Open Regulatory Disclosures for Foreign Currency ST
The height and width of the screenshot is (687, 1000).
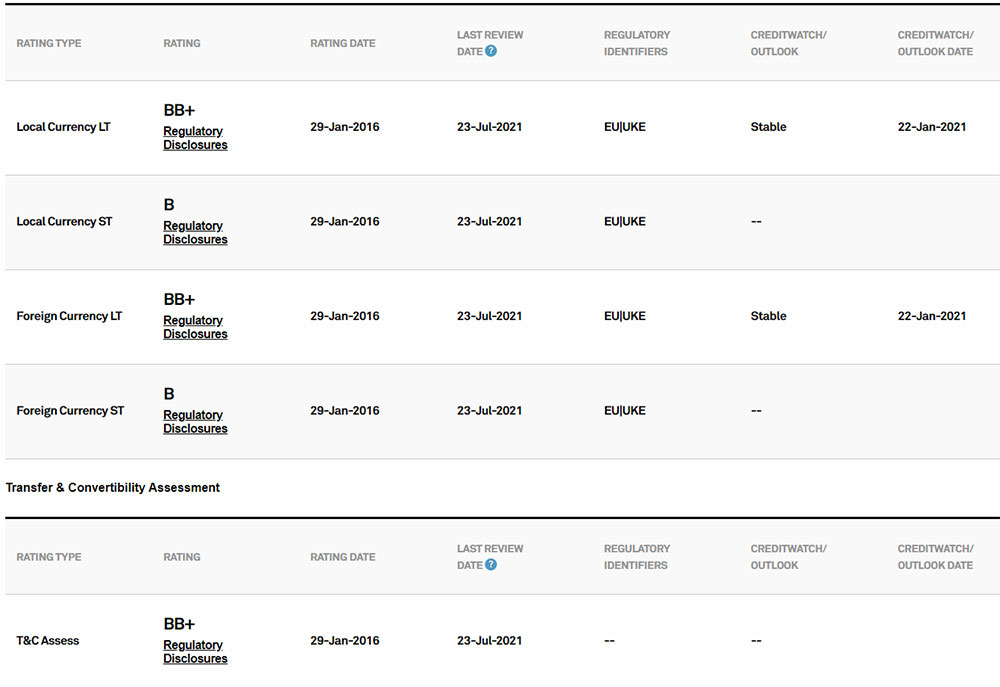[x=195, y=422]
